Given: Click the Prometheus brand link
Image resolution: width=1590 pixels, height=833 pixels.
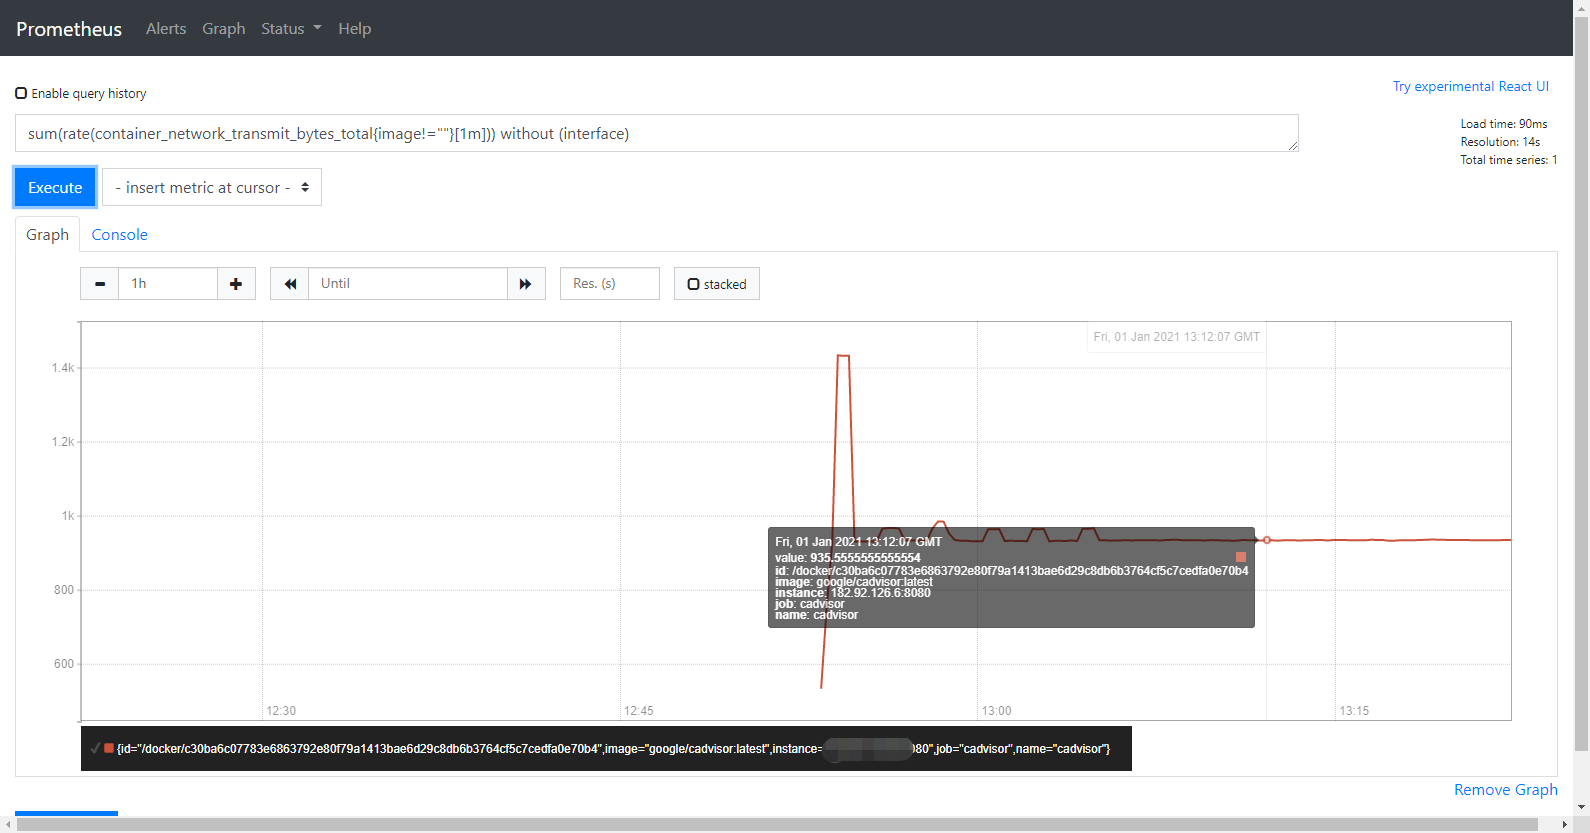Looking at the screenshot, I should [x=69, y=29].
